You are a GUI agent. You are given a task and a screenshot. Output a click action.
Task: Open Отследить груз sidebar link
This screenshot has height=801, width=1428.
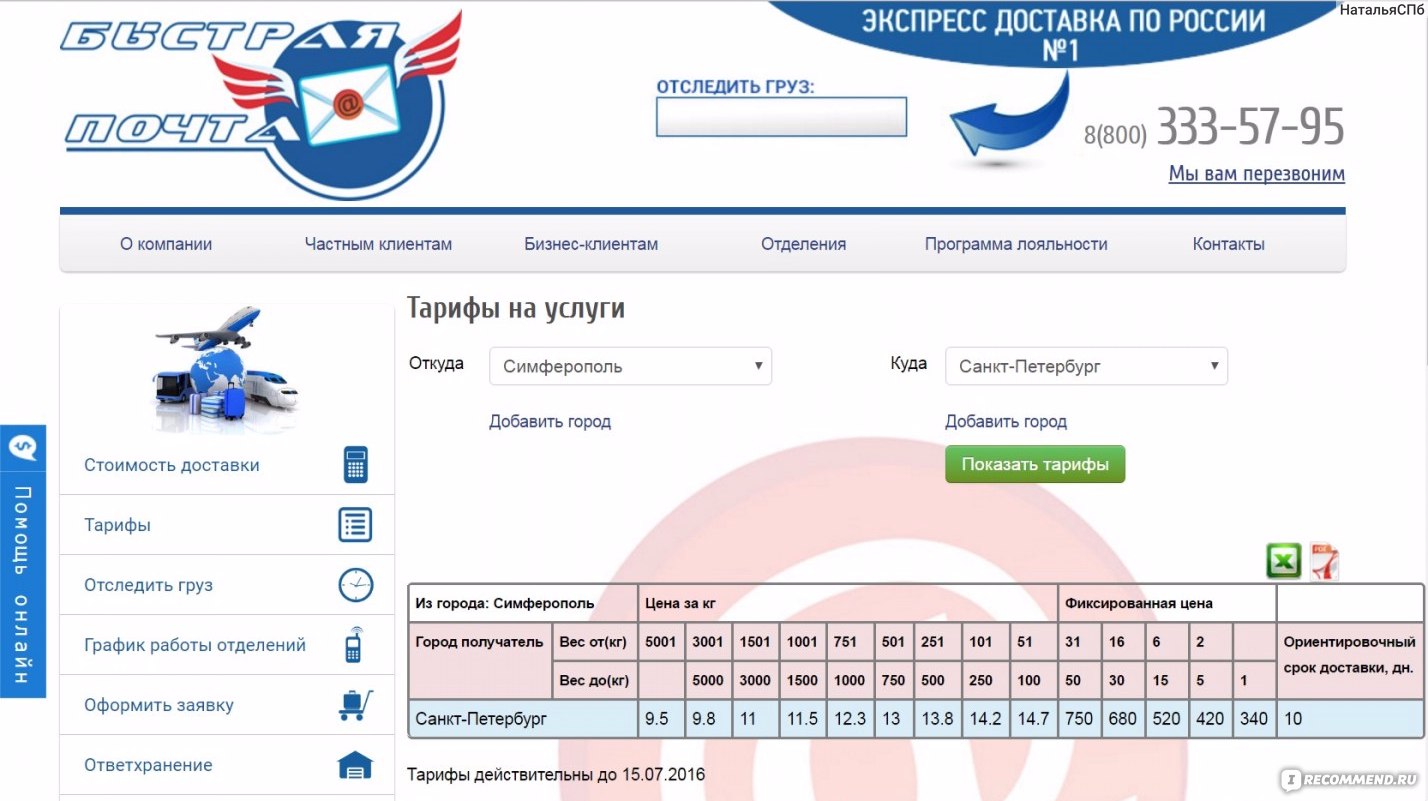tap(148, 585)
